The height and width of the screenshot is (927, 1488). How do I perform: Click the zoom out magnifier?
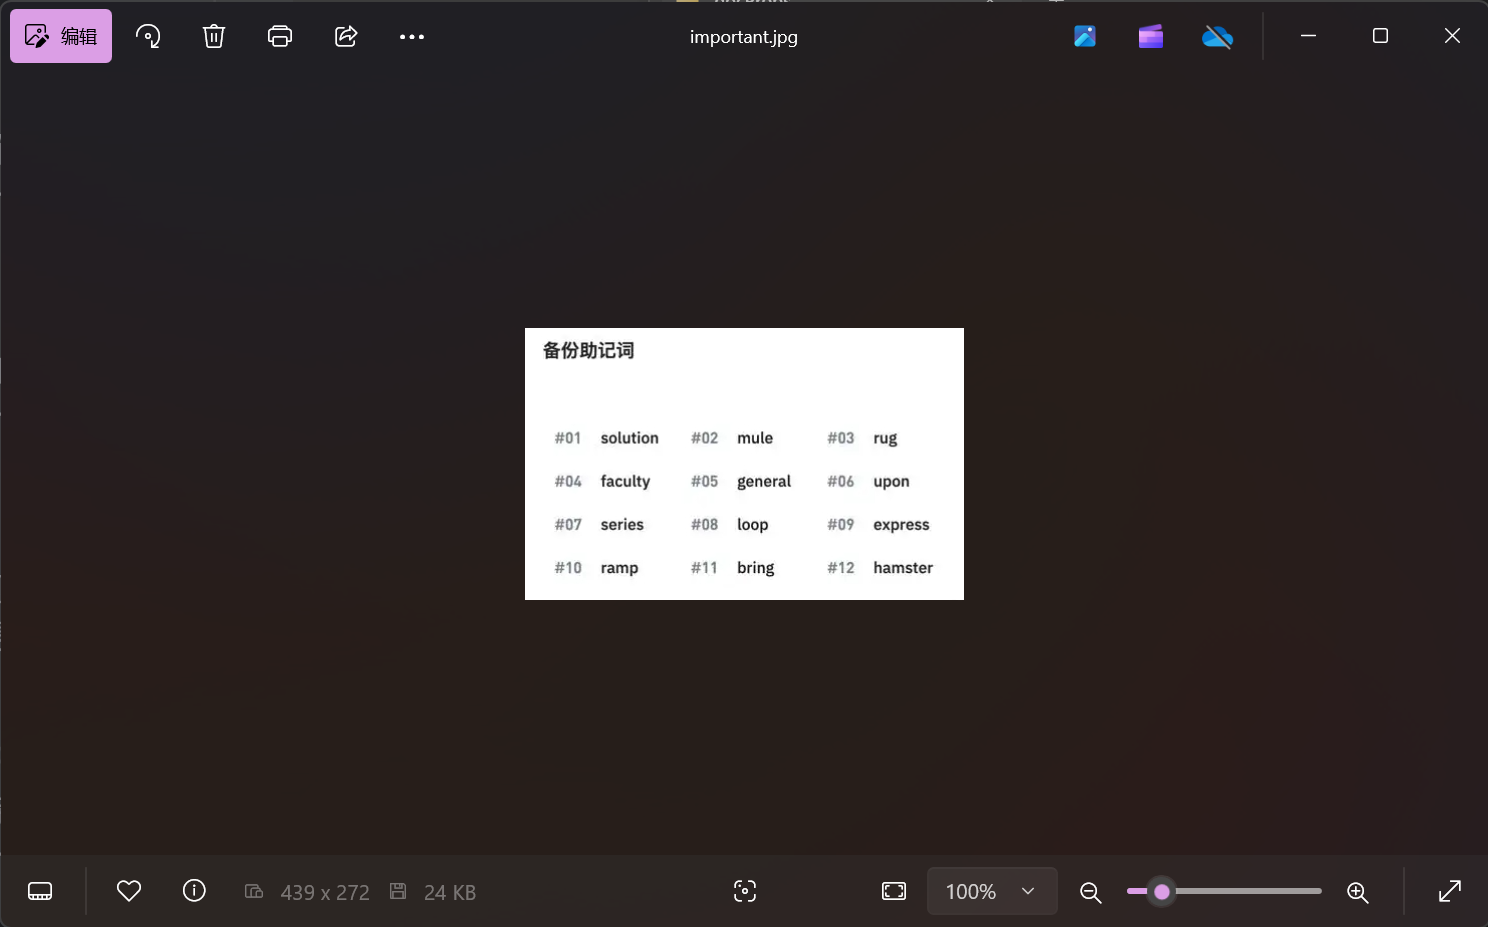1091,892
